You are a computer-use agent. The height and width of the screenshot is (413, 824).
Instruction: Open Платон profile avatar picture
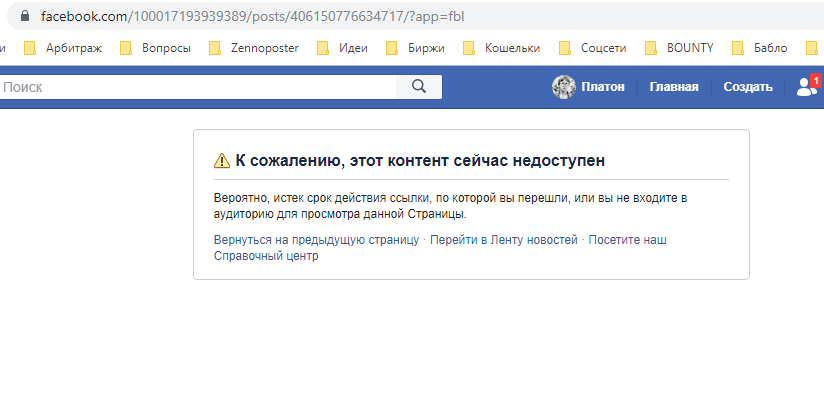(x=564, y=87)
